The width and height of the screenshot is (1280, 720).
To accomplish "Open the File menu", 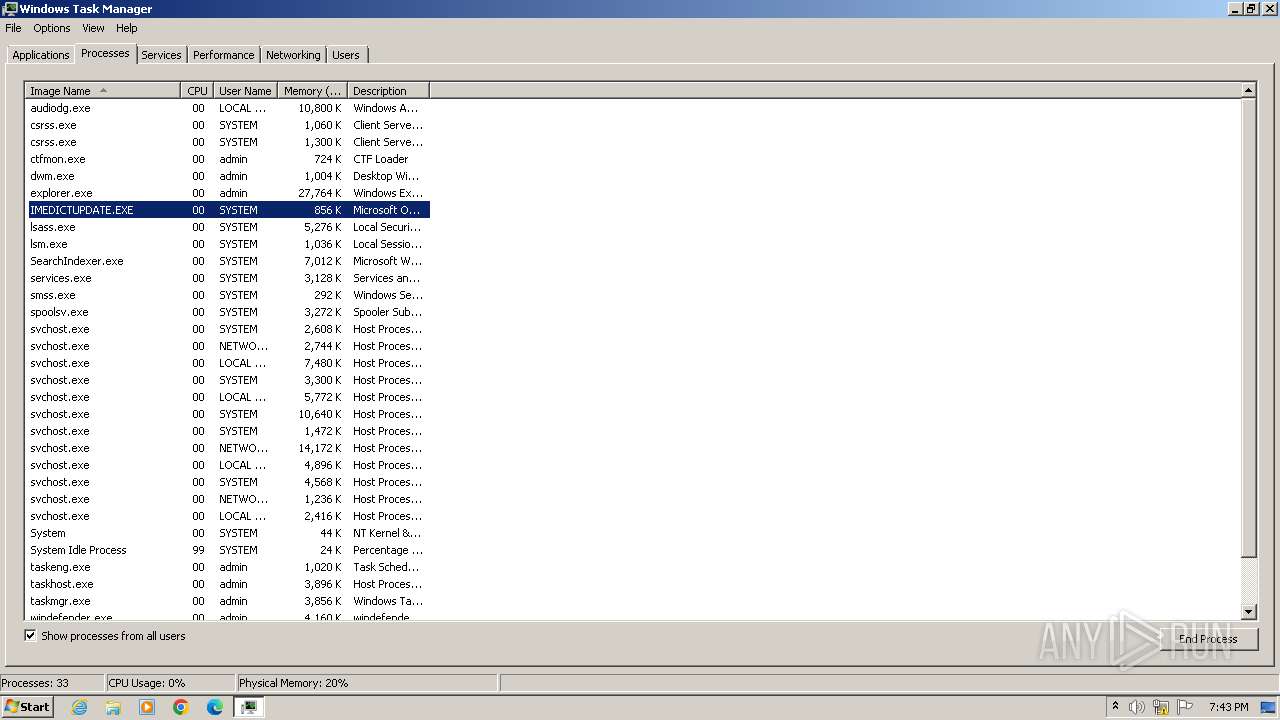I will pos(13,28).
